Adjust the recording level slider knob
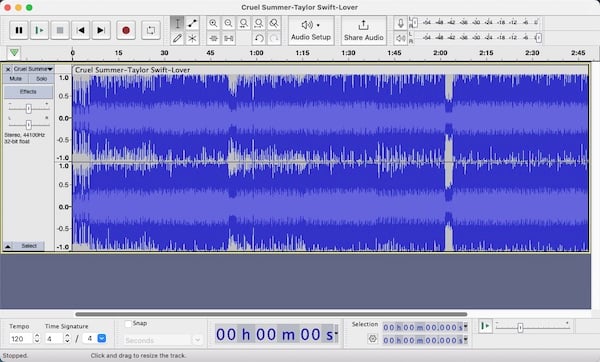The width and height of the screenshot is (600, 362). [415, 23]
